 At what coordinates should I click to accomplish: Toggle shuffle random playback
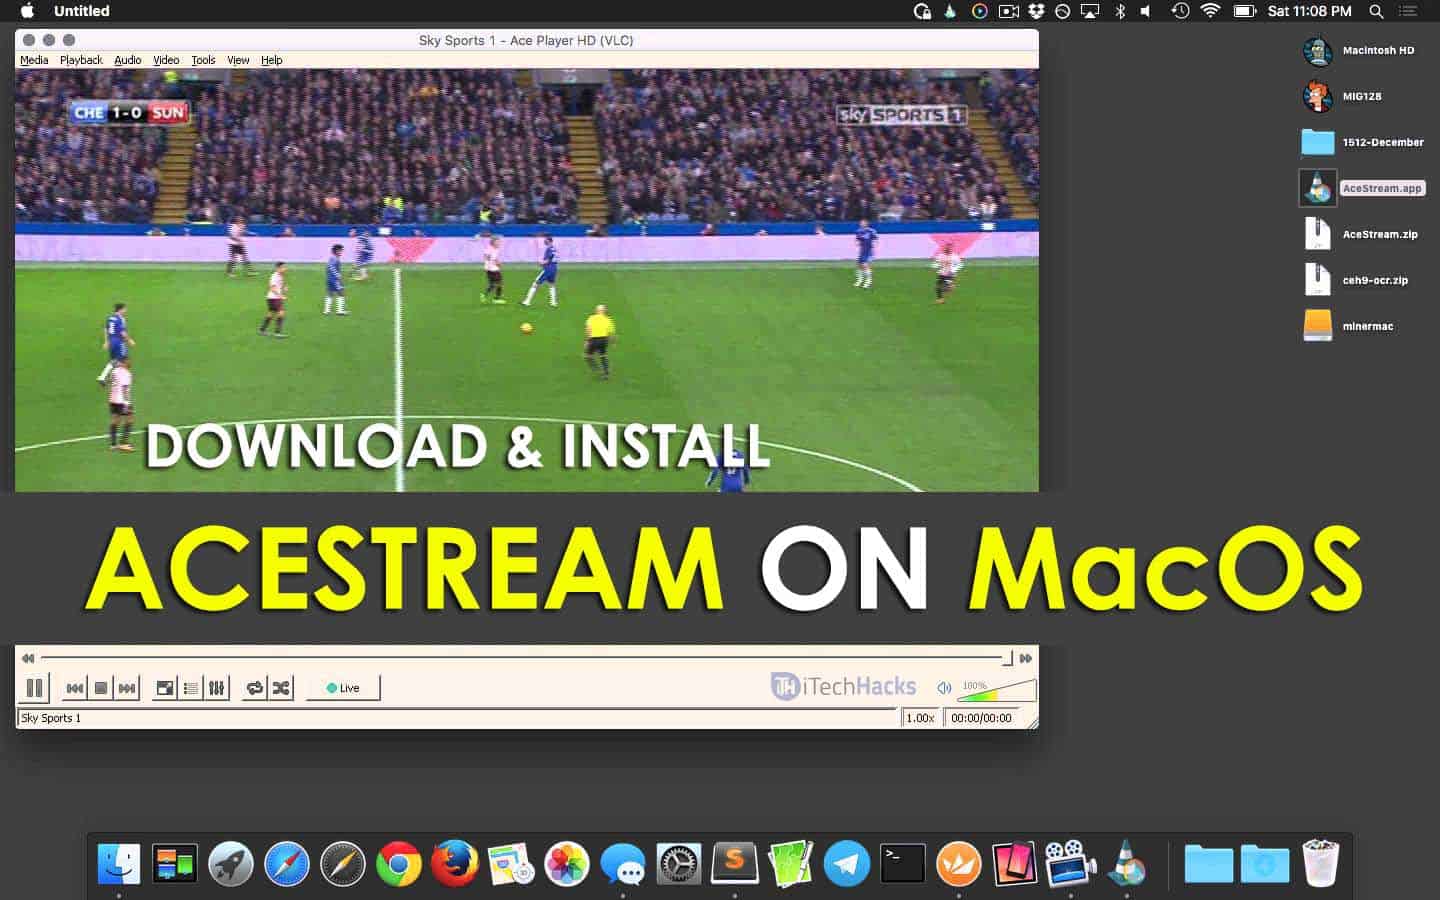(281, 688)
